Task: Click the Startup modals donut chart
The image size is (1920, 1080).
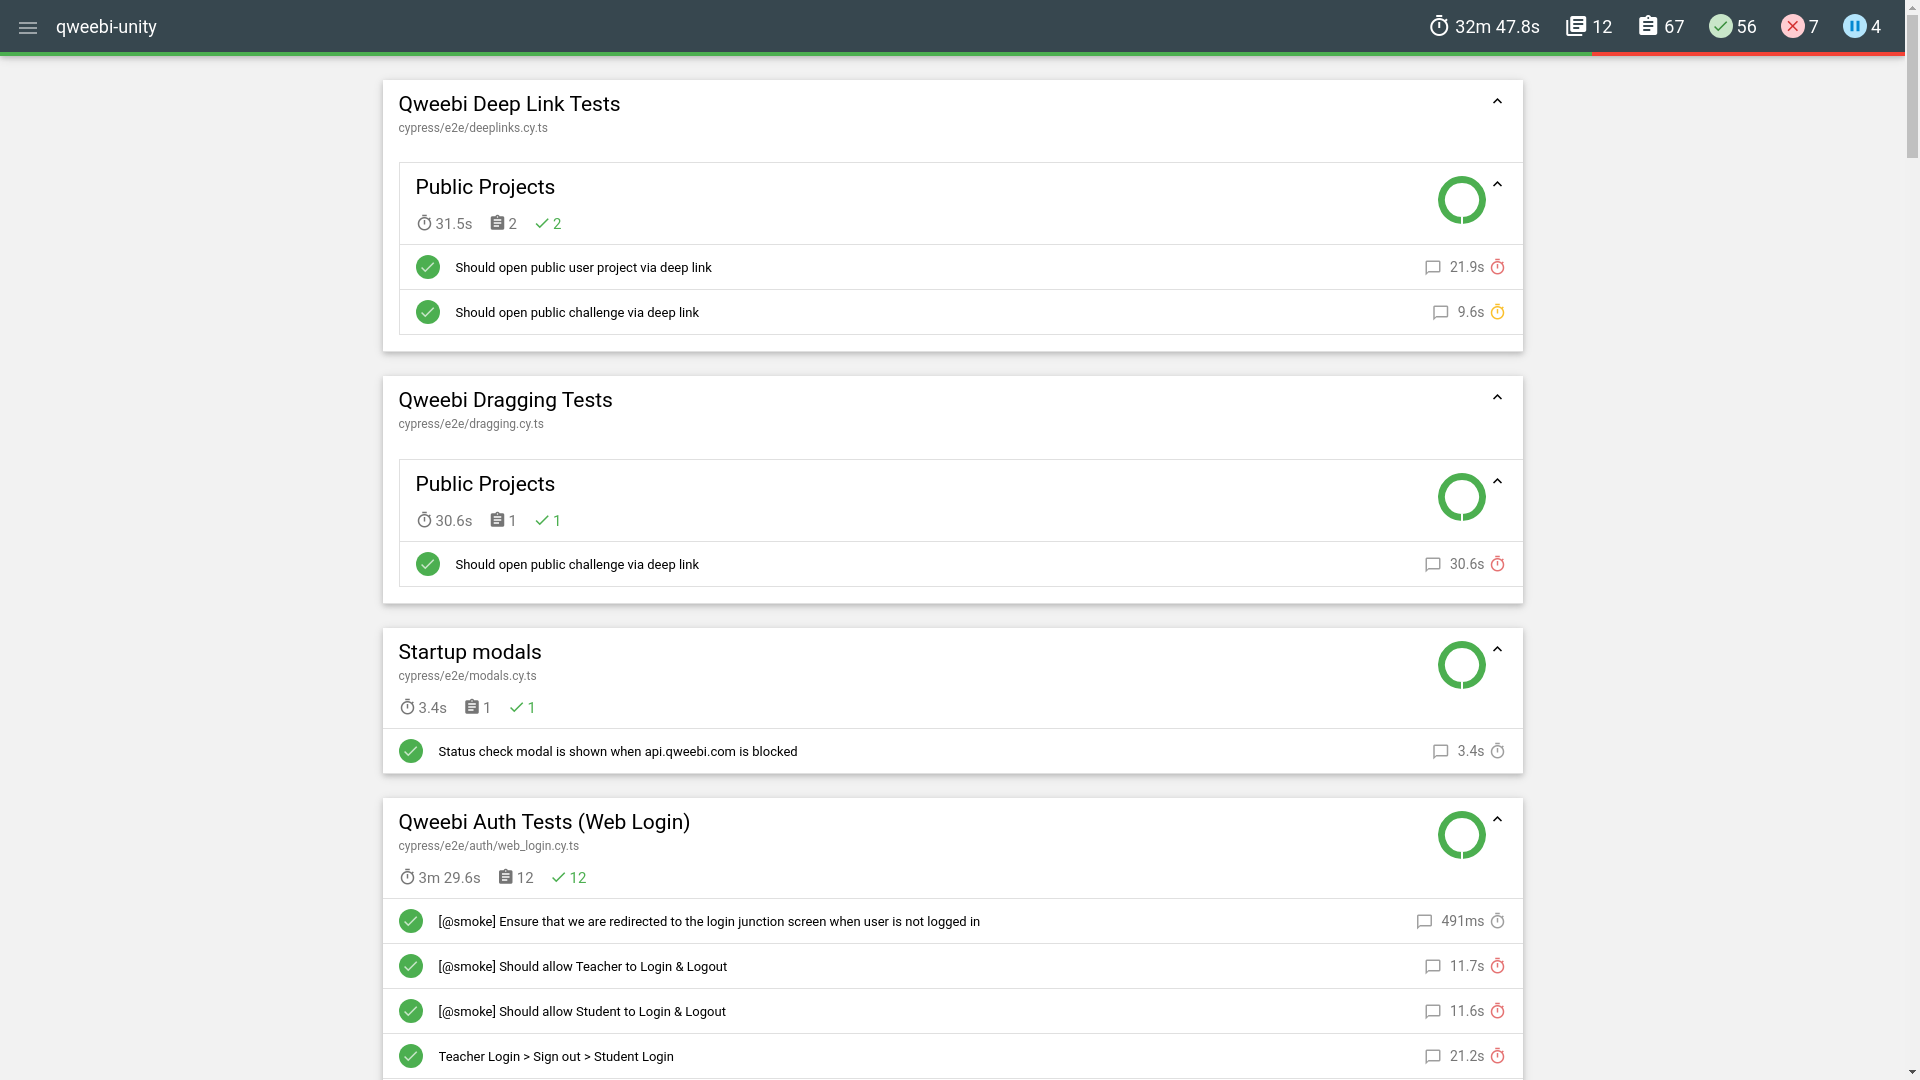Action: pyautogui.click(x=1461, y=665)
